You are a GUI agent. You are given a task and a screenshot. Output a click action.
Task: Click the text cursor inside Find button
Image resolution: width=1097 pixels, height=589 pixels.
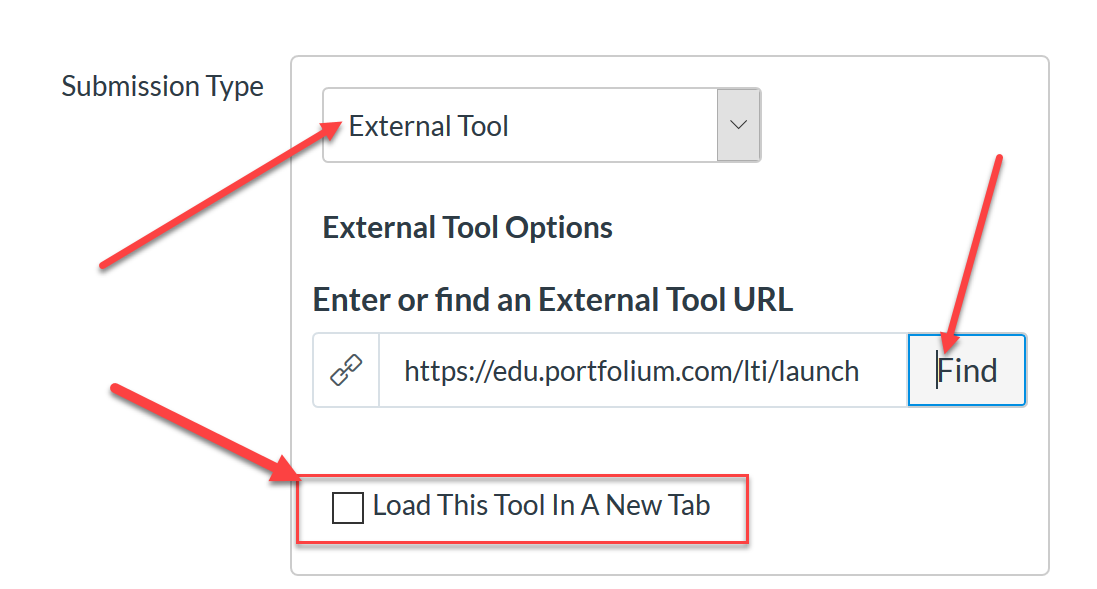pos(937,370)
